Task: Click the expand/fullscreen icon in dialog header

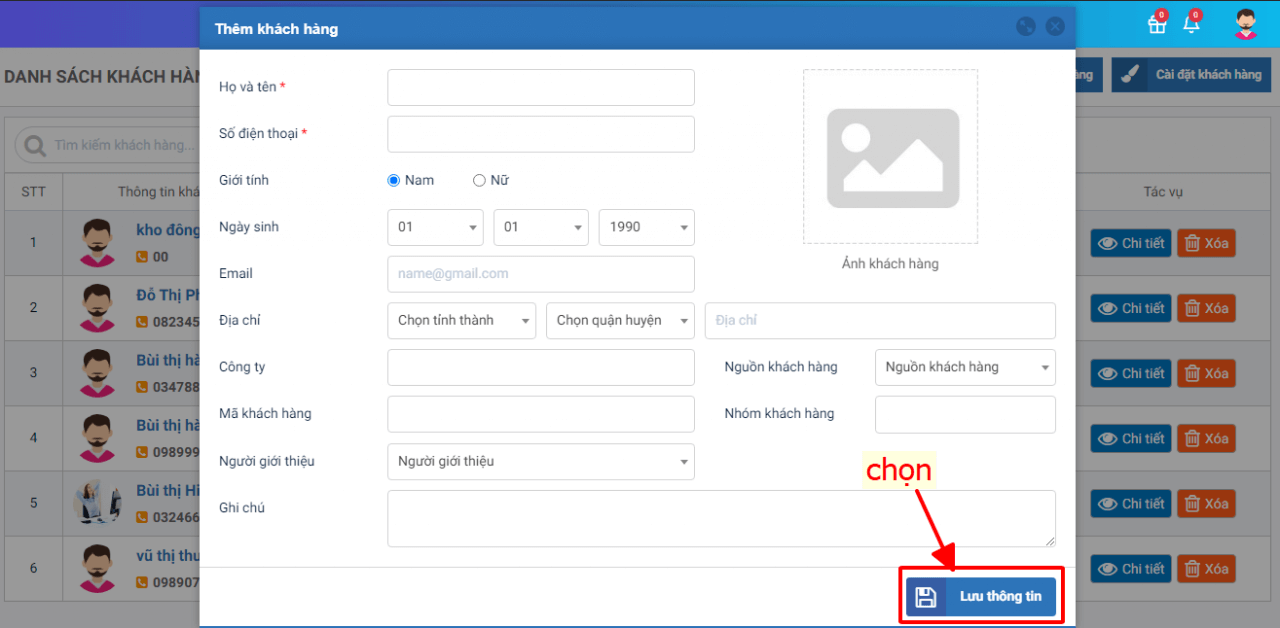Action: pos(1025,27)
